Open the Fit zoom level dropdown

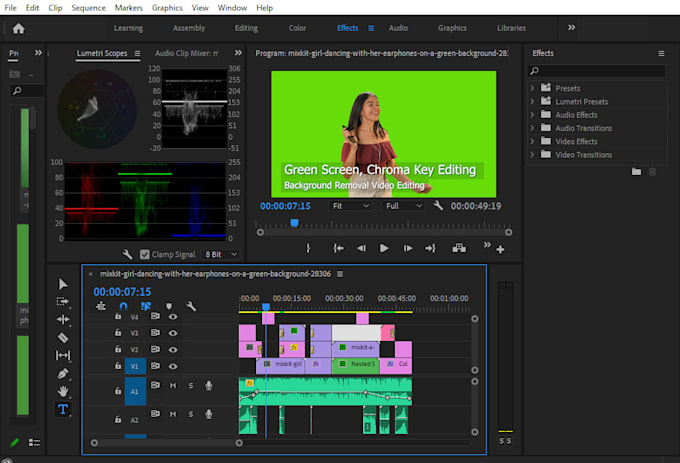(350, 206)
